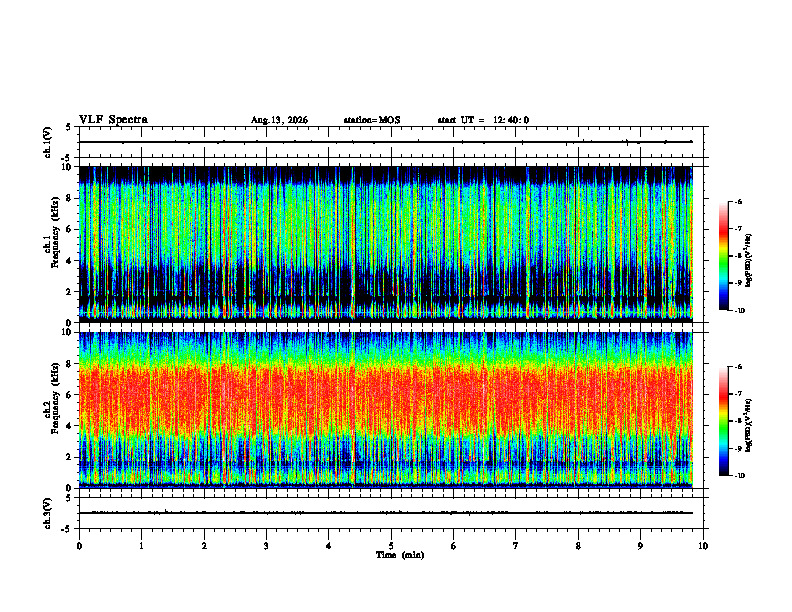Click the 10 kHz tick of ch.2 axis
792x612 pixels.
[x=70, y=332]
